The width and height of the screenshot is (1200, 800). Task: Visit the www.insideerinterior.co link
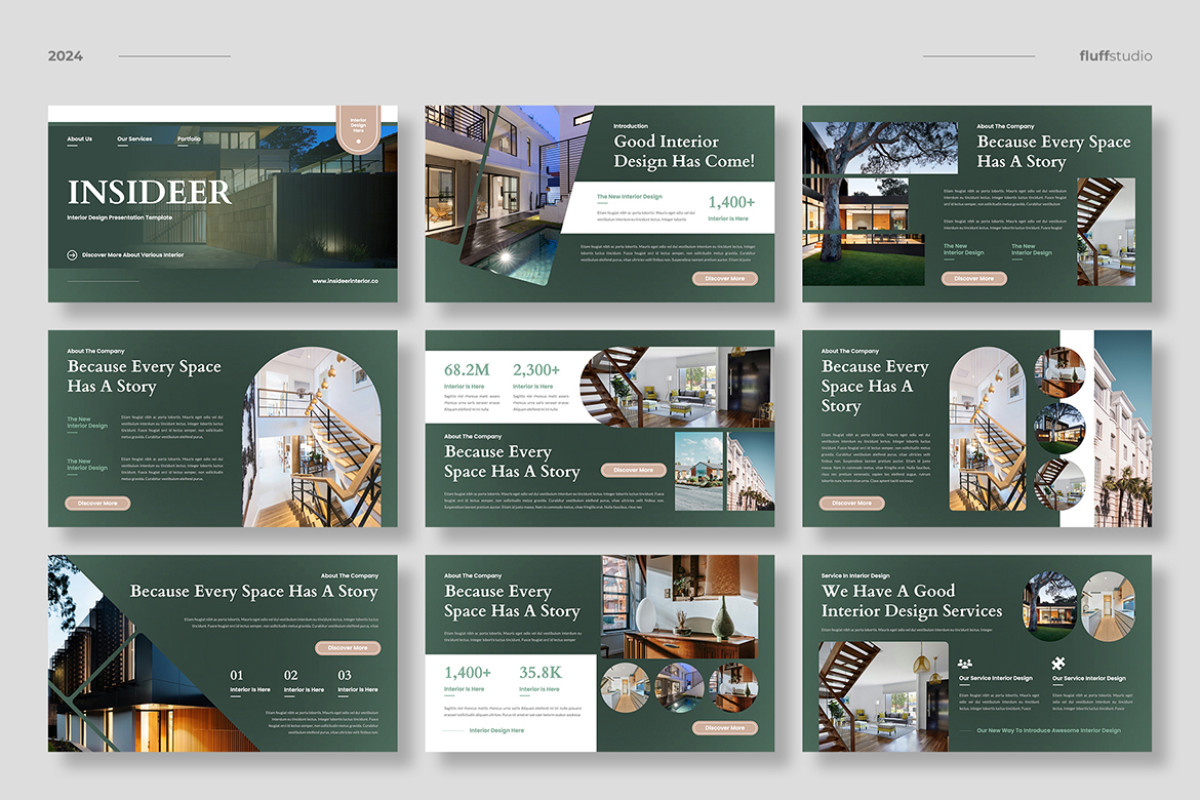tap(345, 281)
